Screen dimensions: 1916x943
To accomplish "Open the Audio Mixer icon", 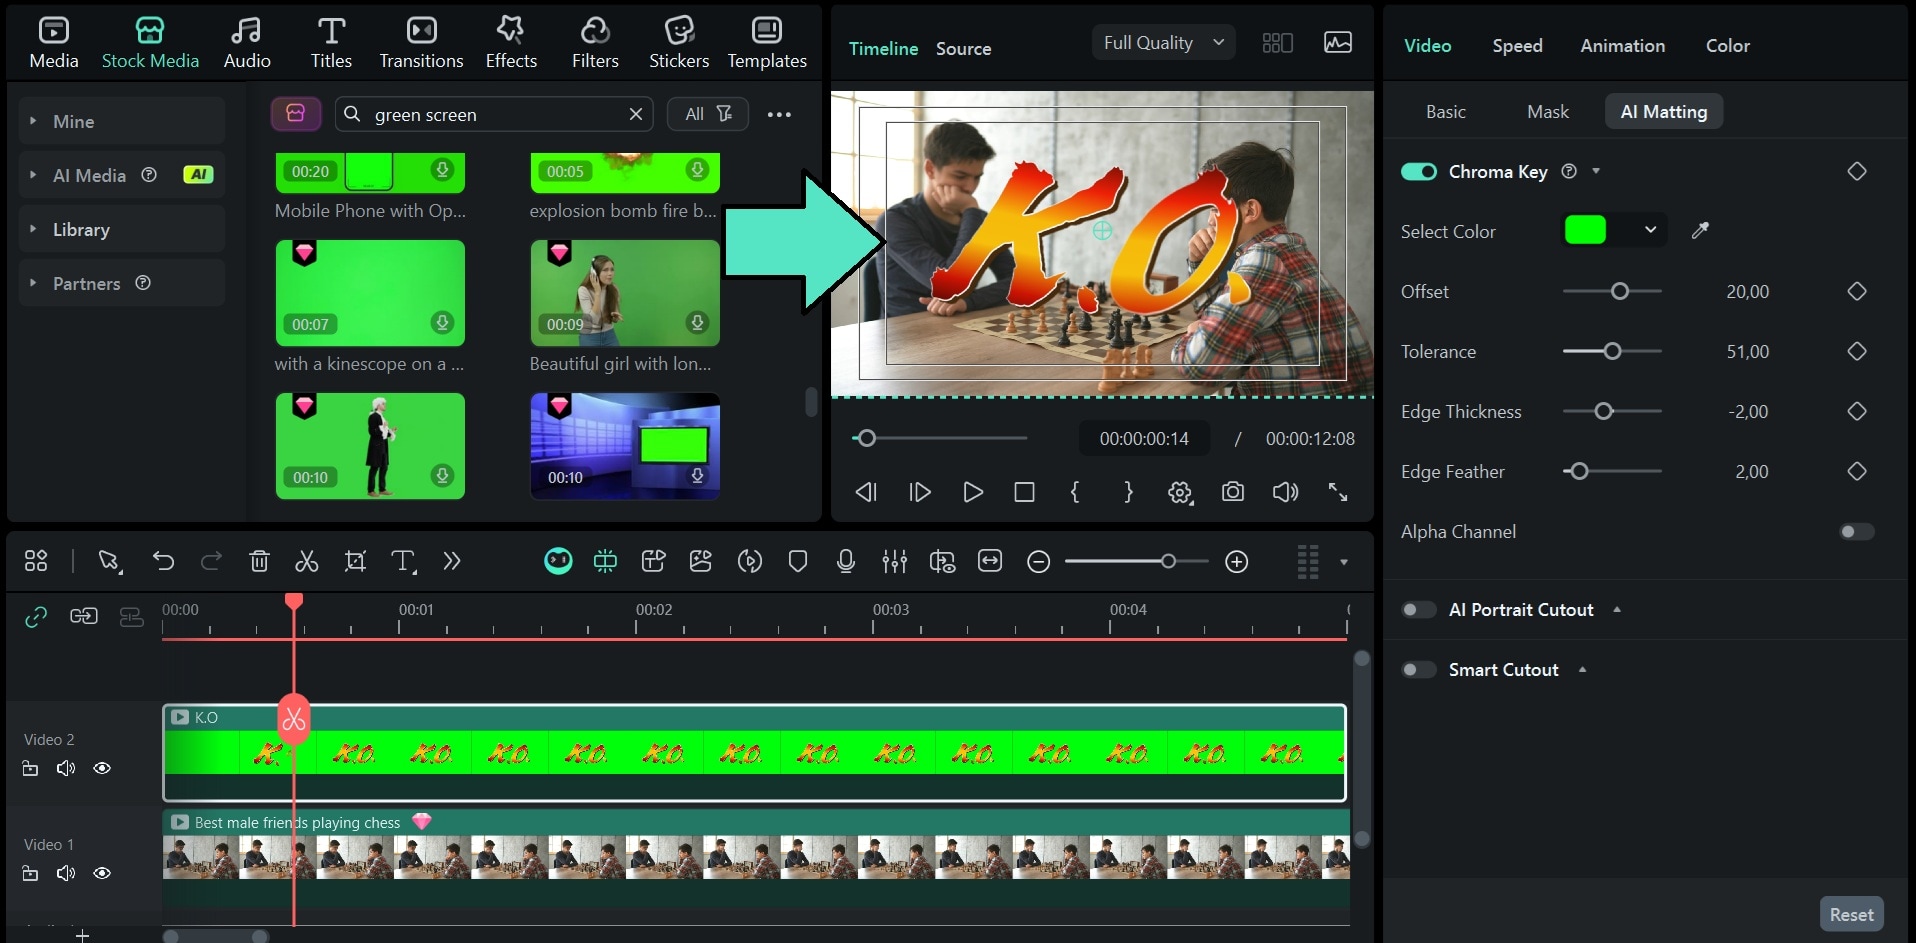I will 894,561.
